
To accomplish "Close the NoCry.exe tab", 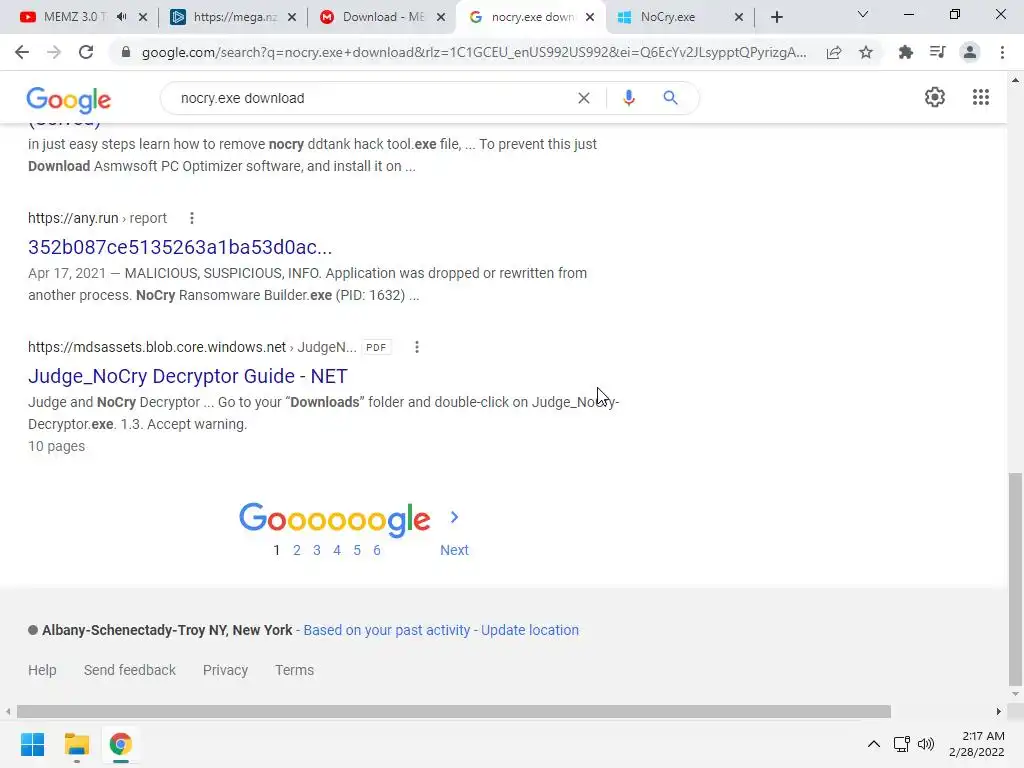I will [739, 17].
